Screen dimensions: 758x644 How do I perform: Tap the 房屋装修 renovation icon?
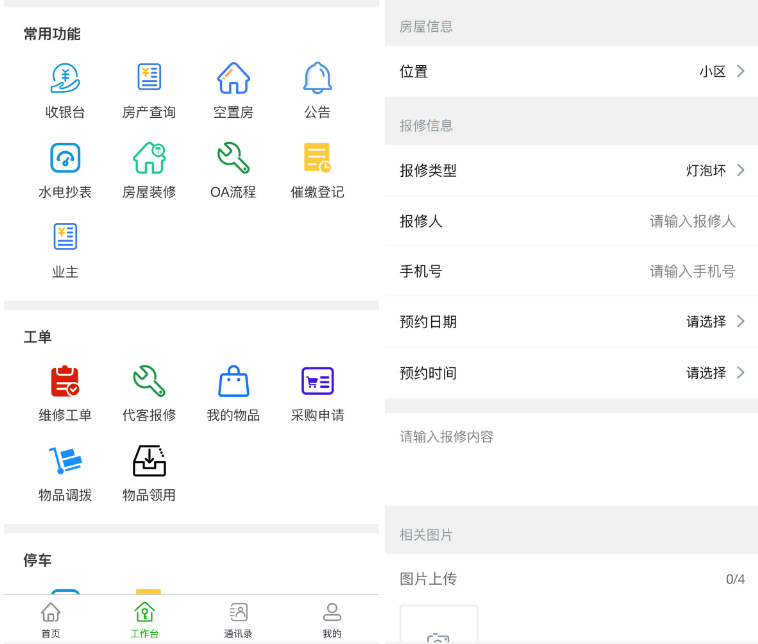(x=149, y=159)
